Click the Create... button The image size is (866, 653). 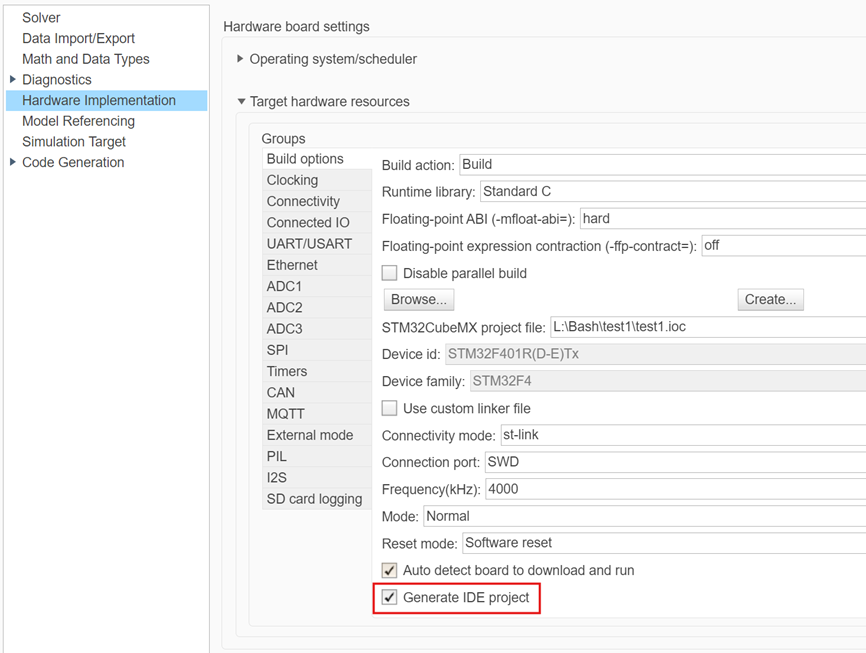(x=770, y=299)
